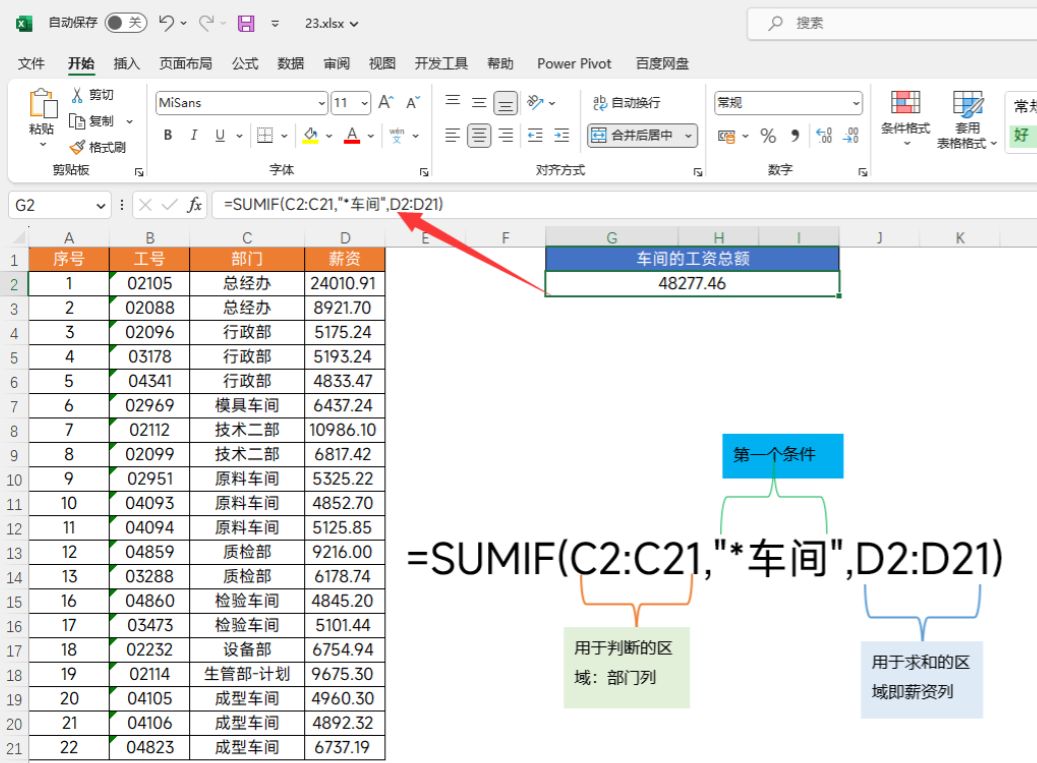Click the align right icon
This screenshot has width=1037, height=763.
(x=505, y=136)
